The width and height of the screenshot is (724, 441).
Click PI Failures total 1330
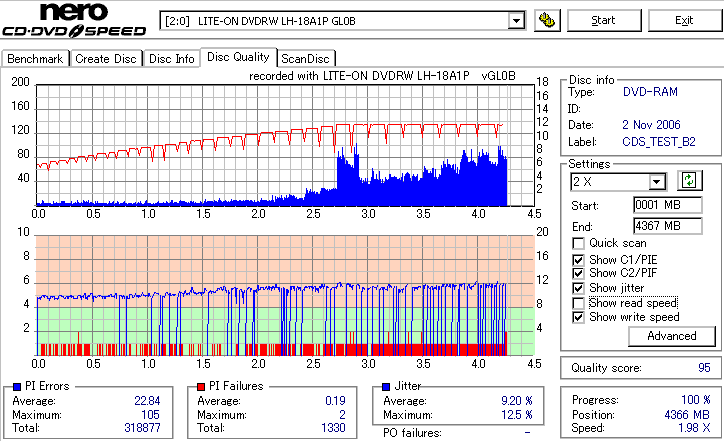(333, 428)
